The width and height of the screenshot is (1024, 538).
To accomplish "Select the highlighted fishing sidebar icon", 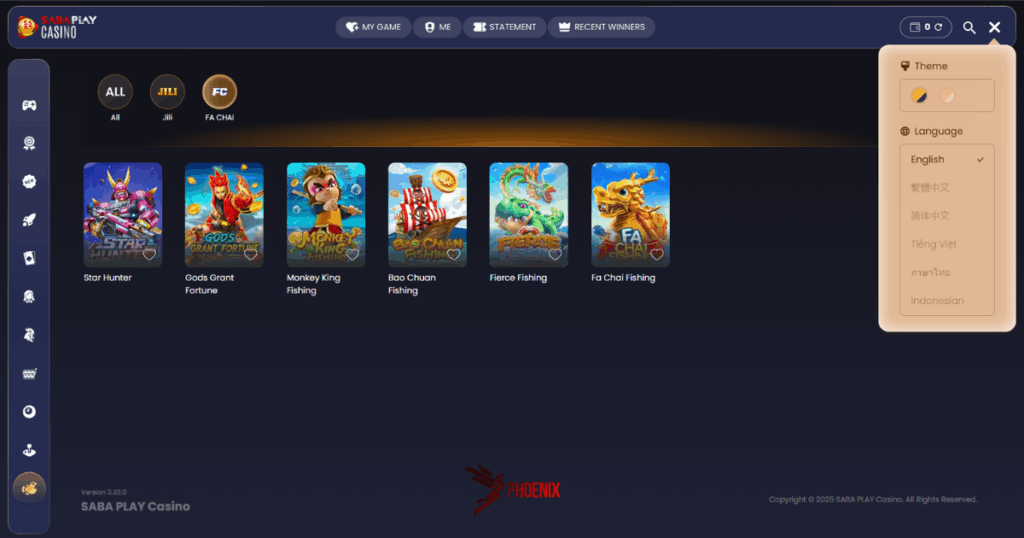I will (x=29, y=488).
